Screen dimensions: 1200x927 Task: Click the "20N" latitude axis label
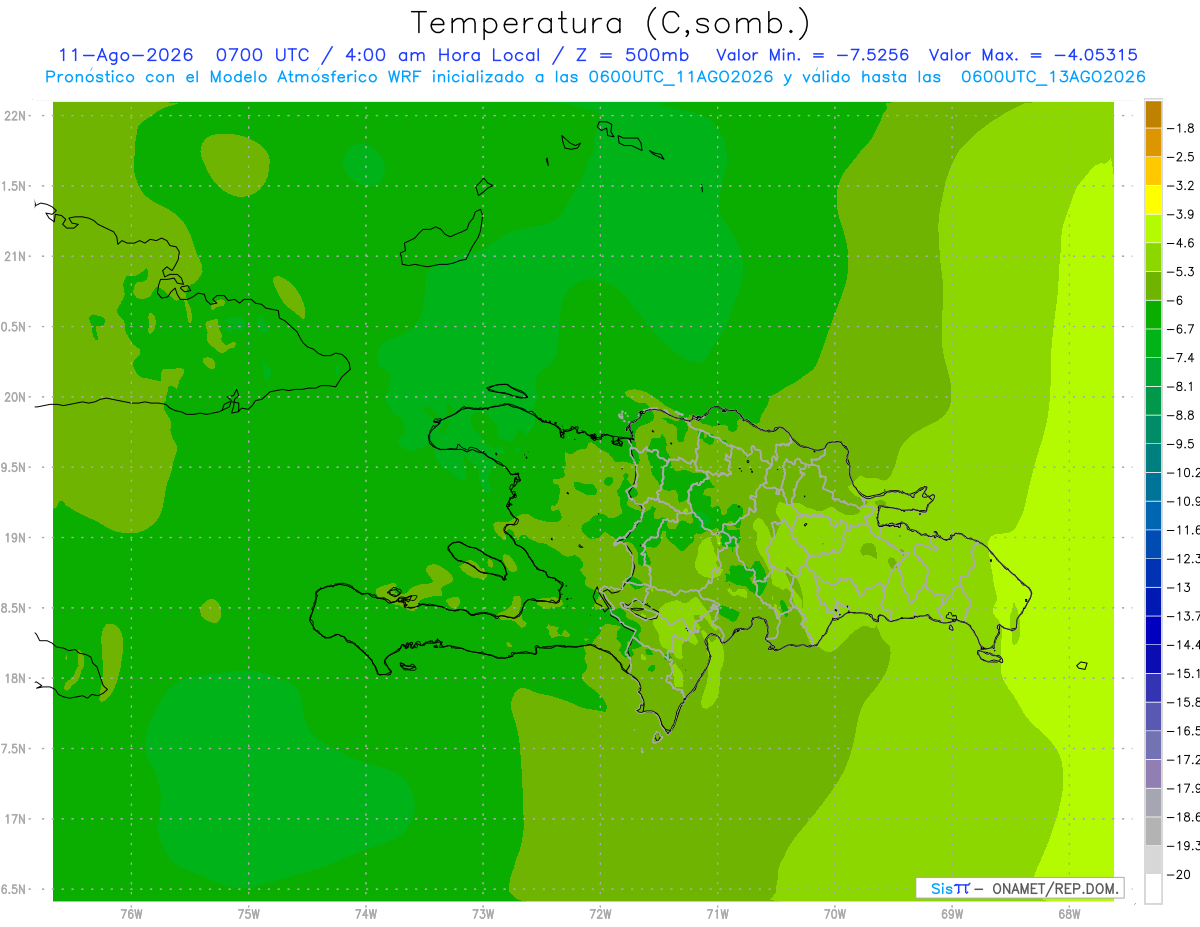(x=16, y=397)
